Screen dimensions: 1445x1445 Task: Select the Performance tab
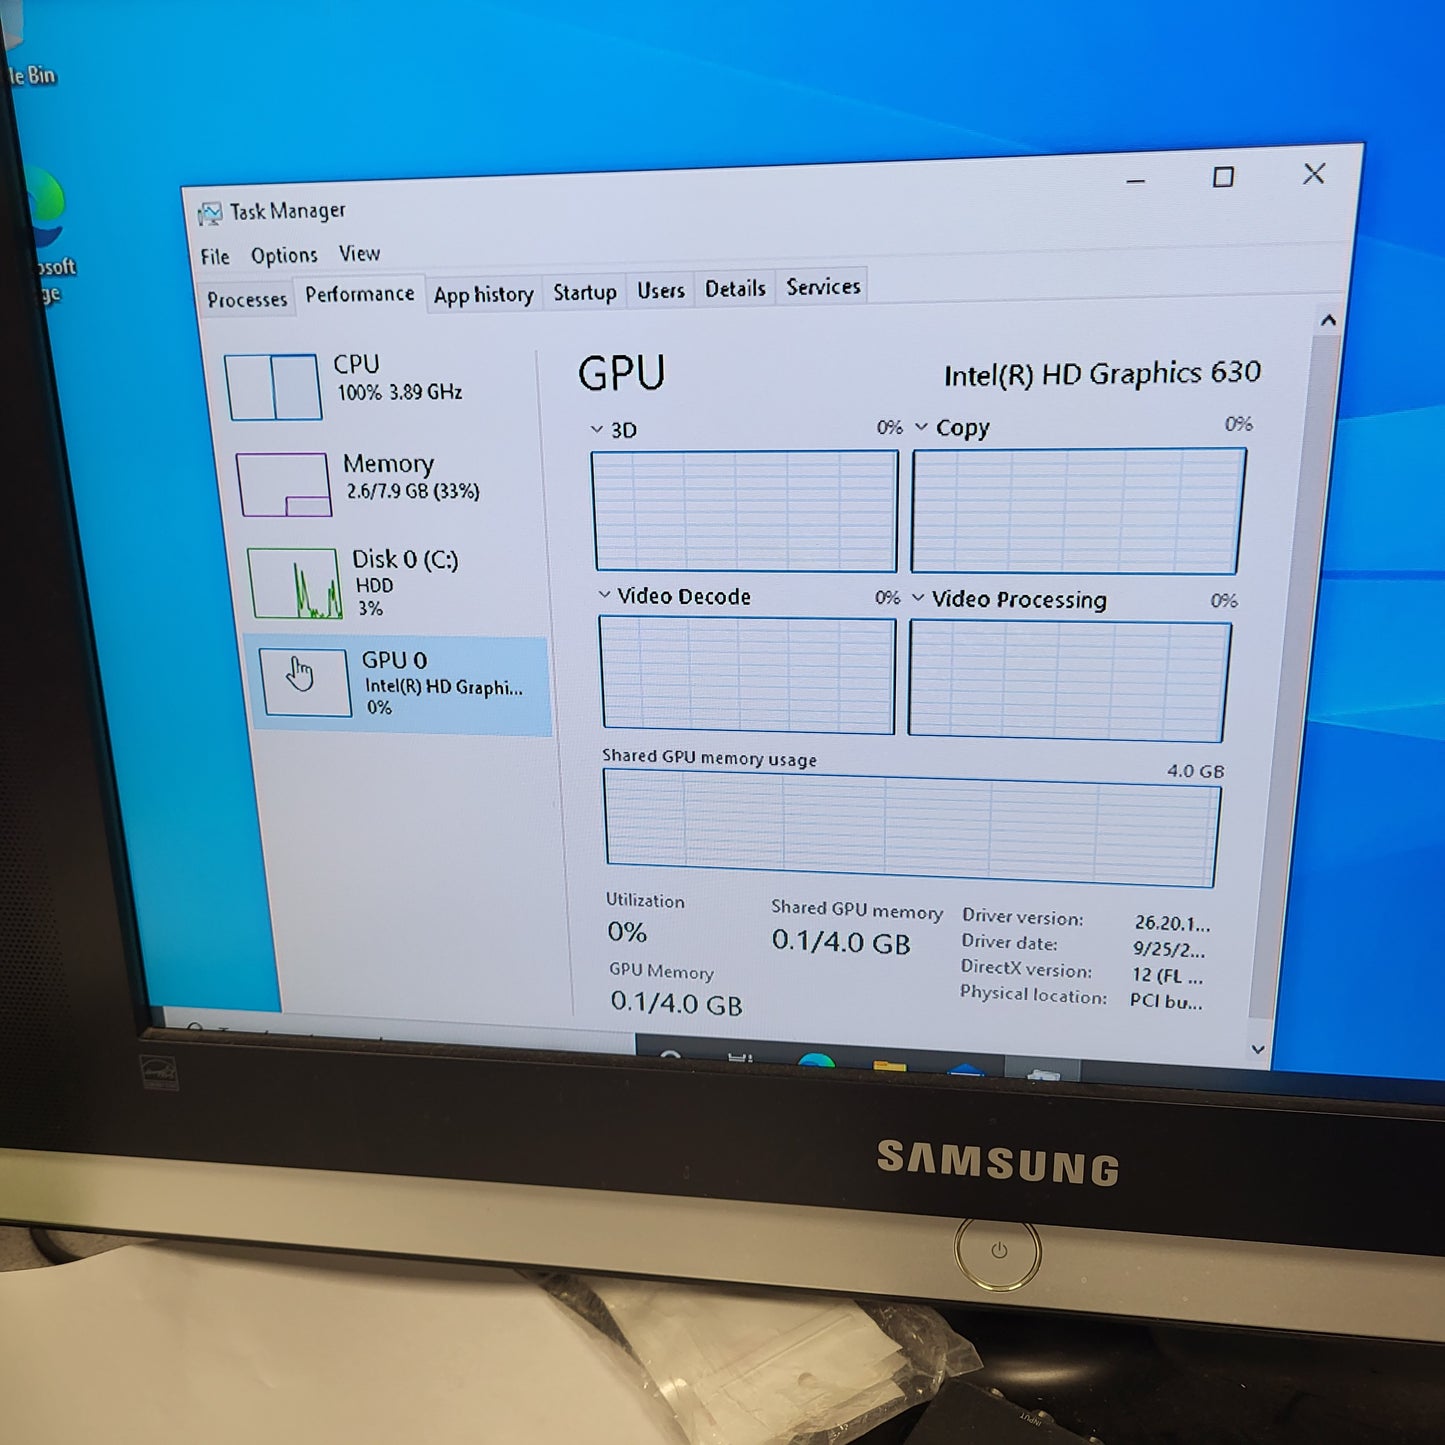[360, 294]
